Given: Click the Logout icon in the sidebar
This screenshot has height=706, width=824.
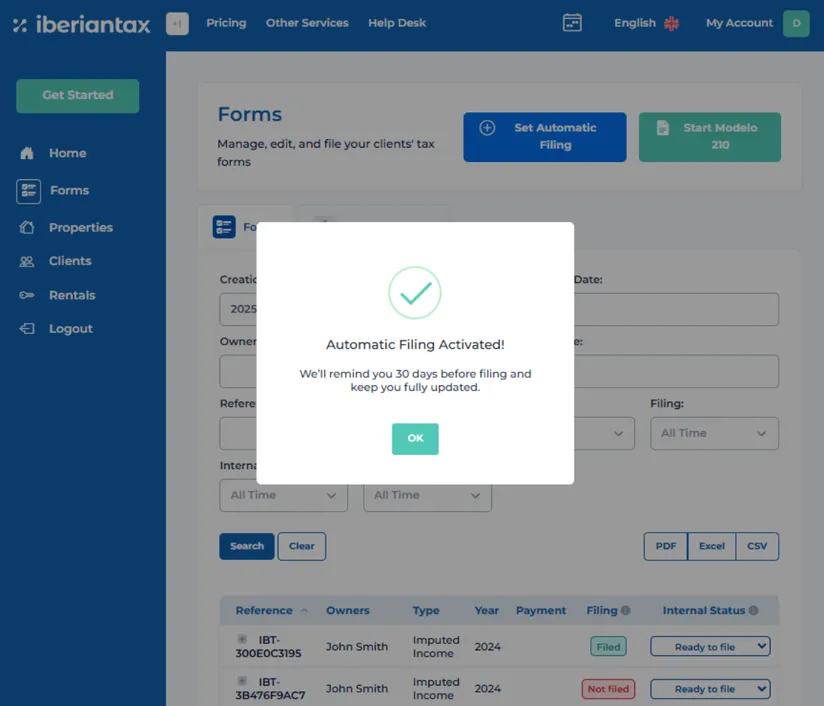Looking at the screenshot, I should [28, 328].
